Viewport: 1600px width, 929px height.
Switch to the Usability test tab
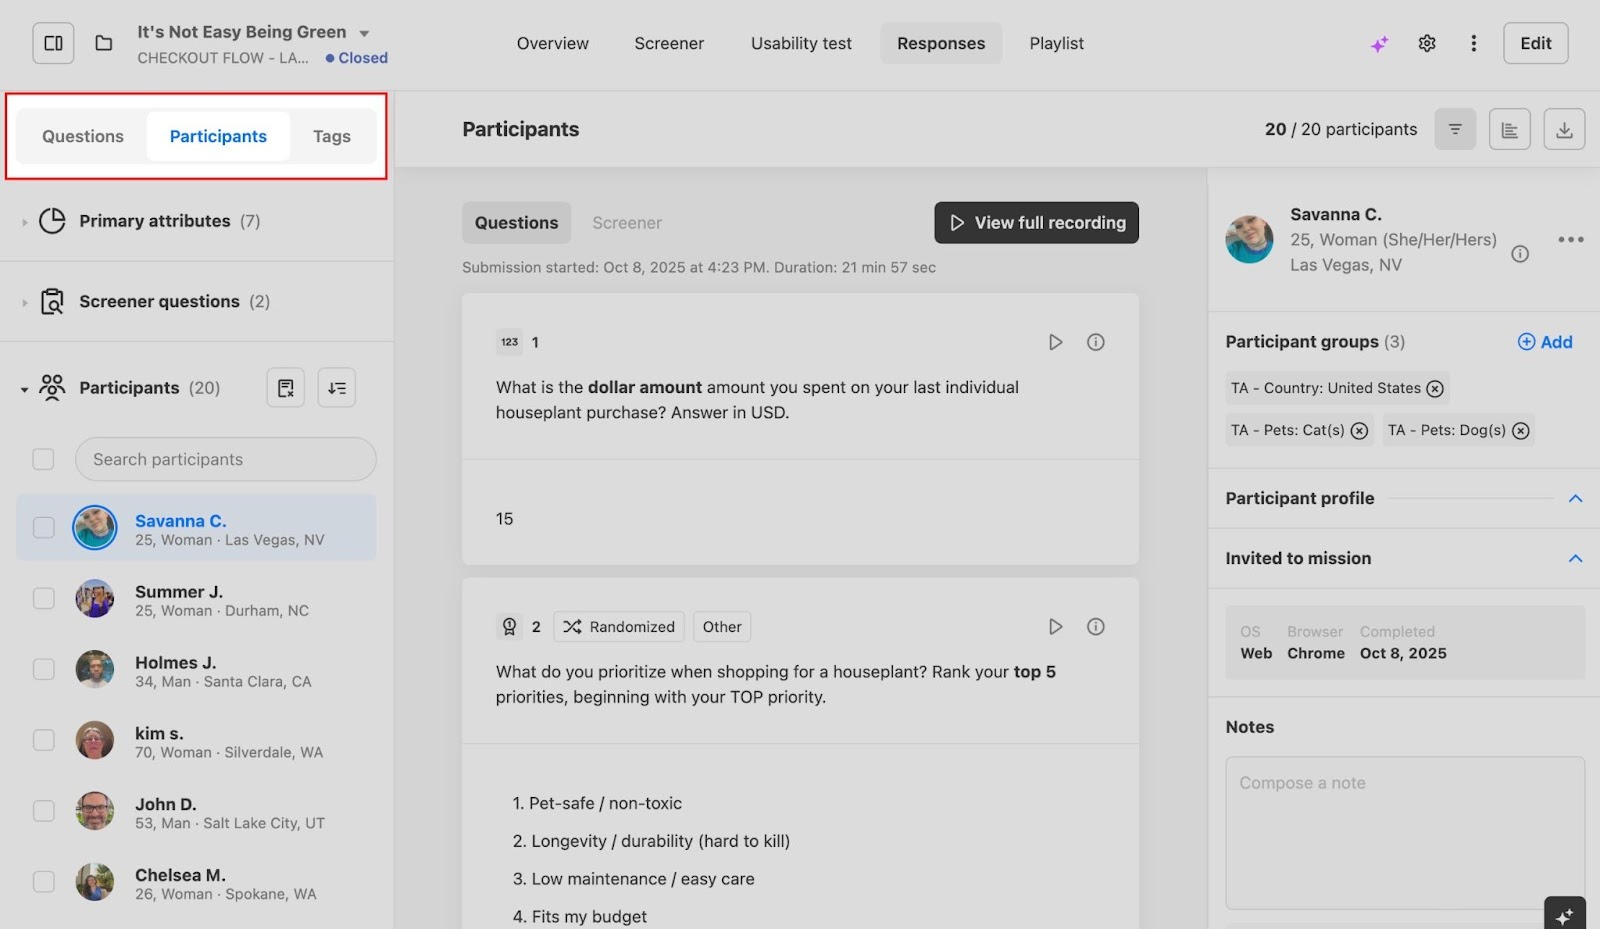click(x=801, y=43)
